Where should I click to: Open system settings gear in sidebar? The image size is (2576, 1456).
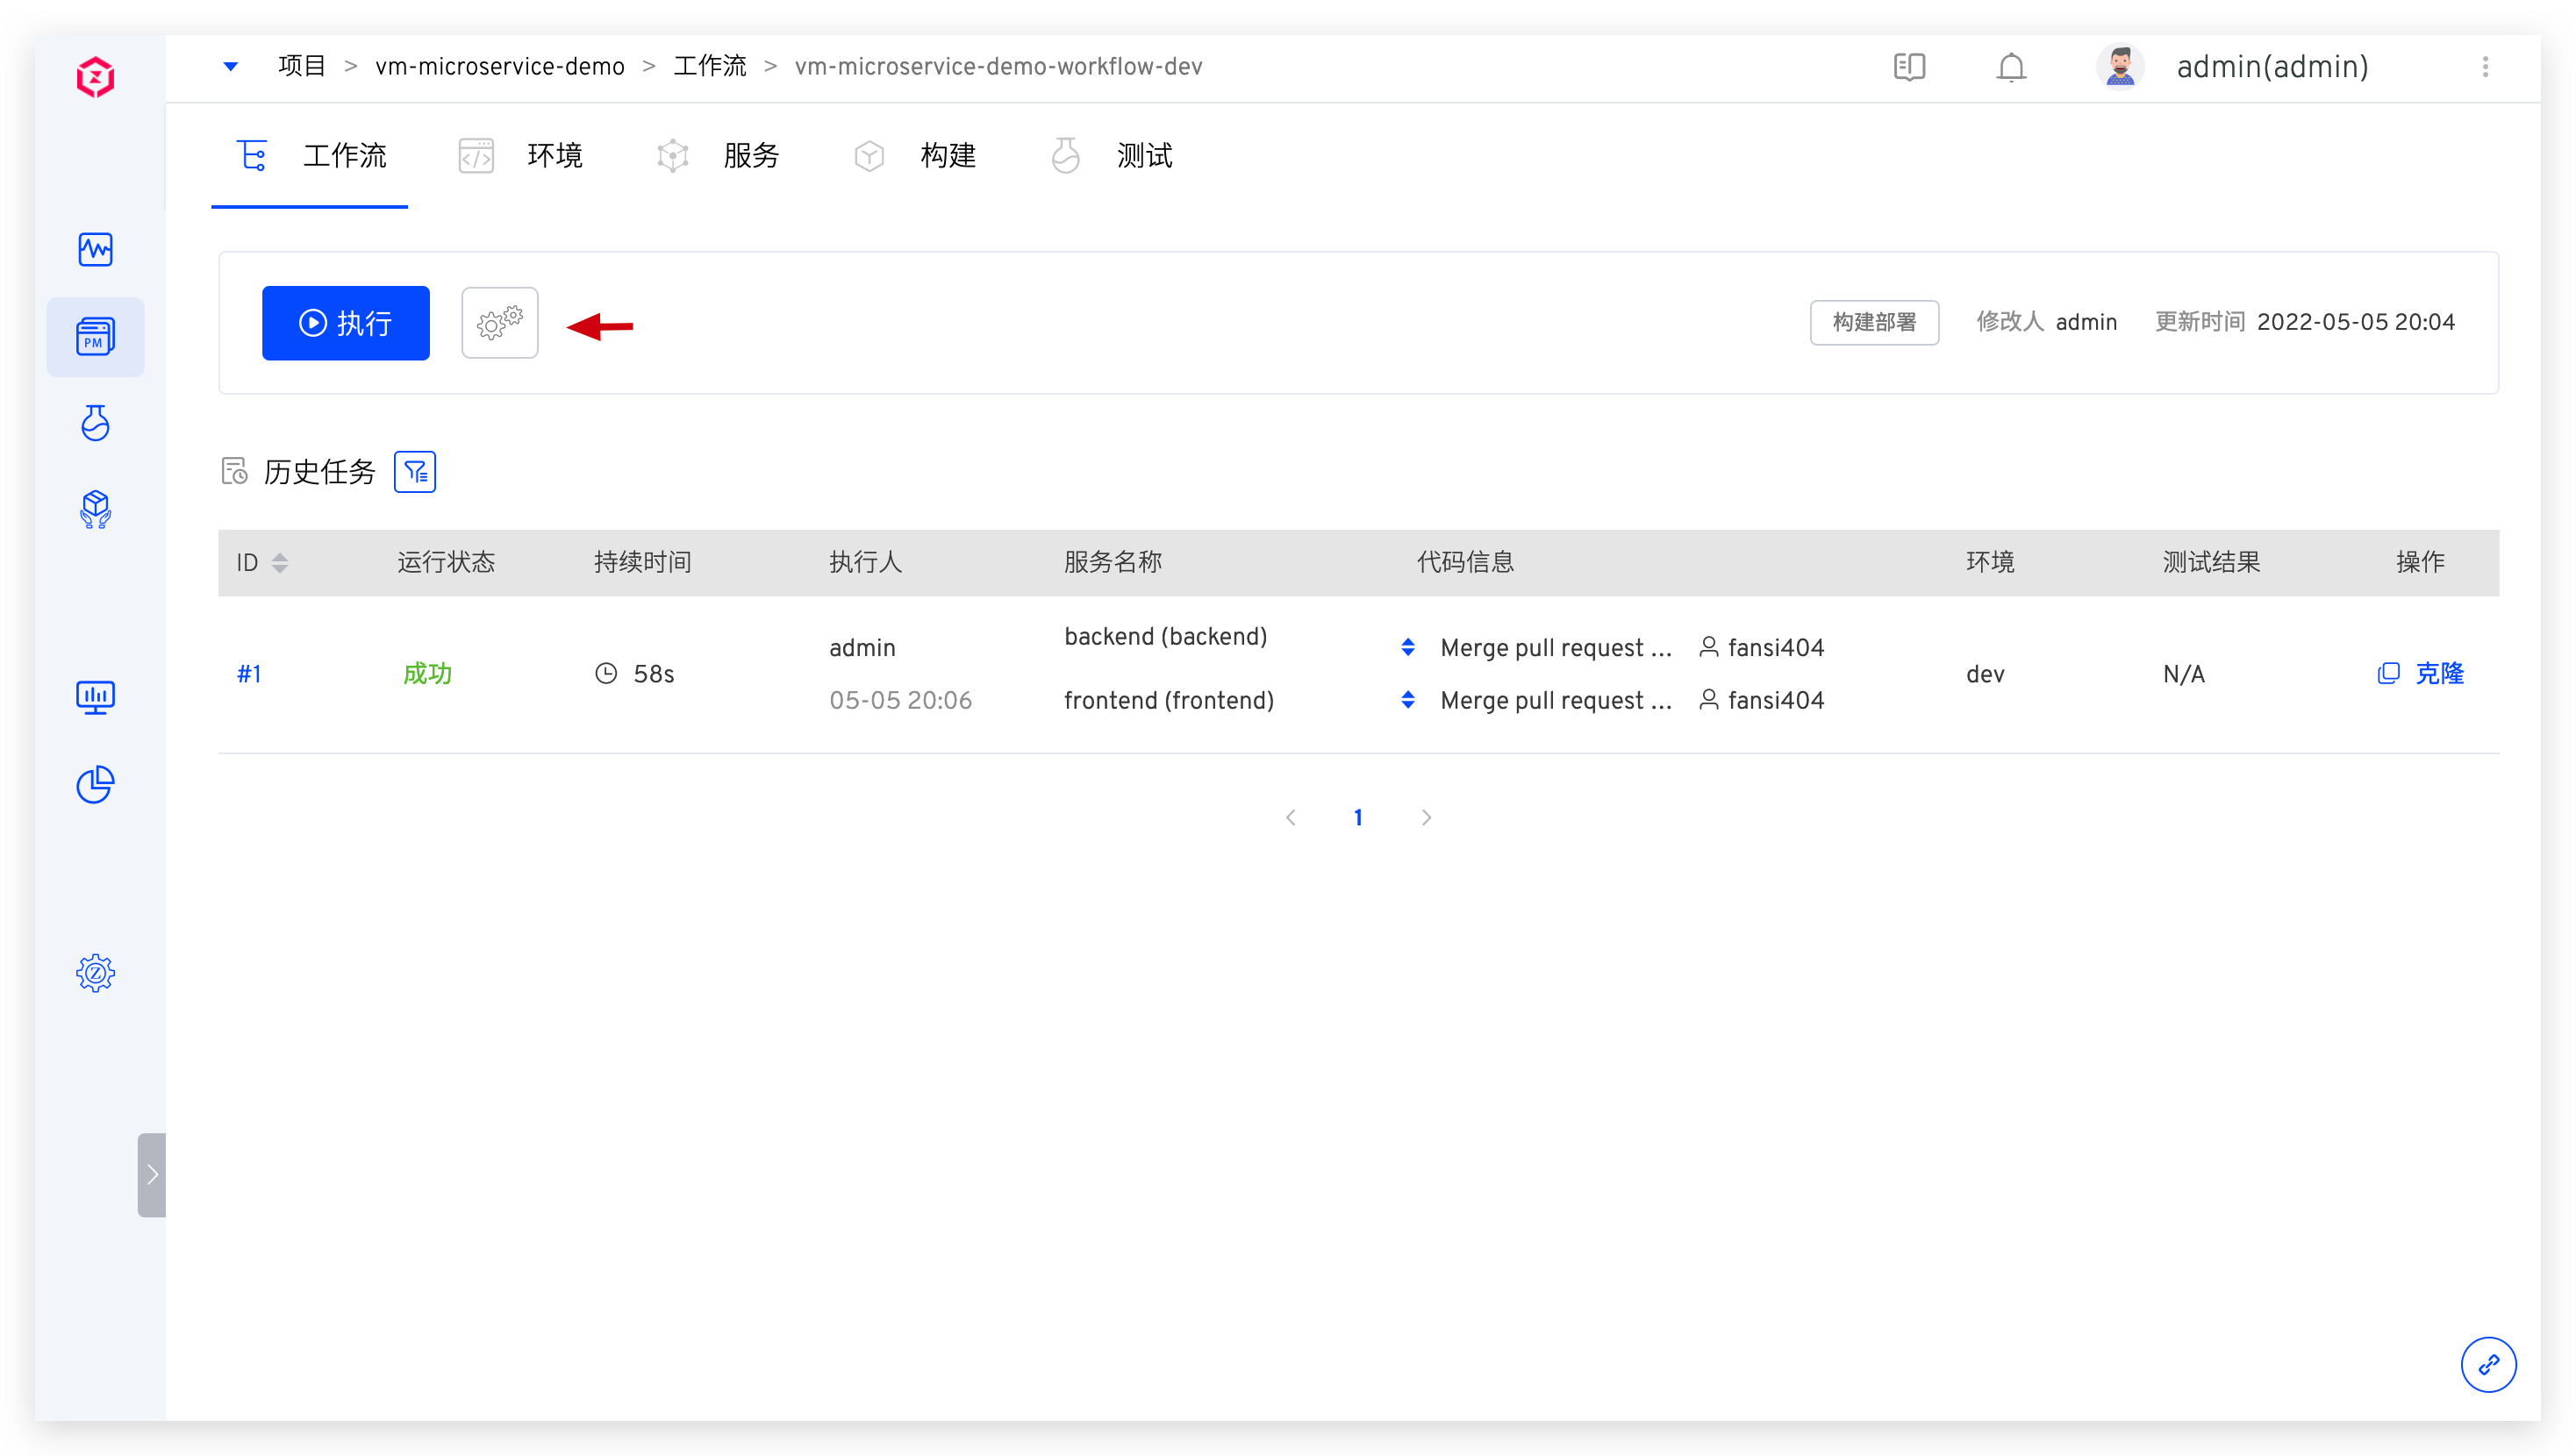coord(95,972)
